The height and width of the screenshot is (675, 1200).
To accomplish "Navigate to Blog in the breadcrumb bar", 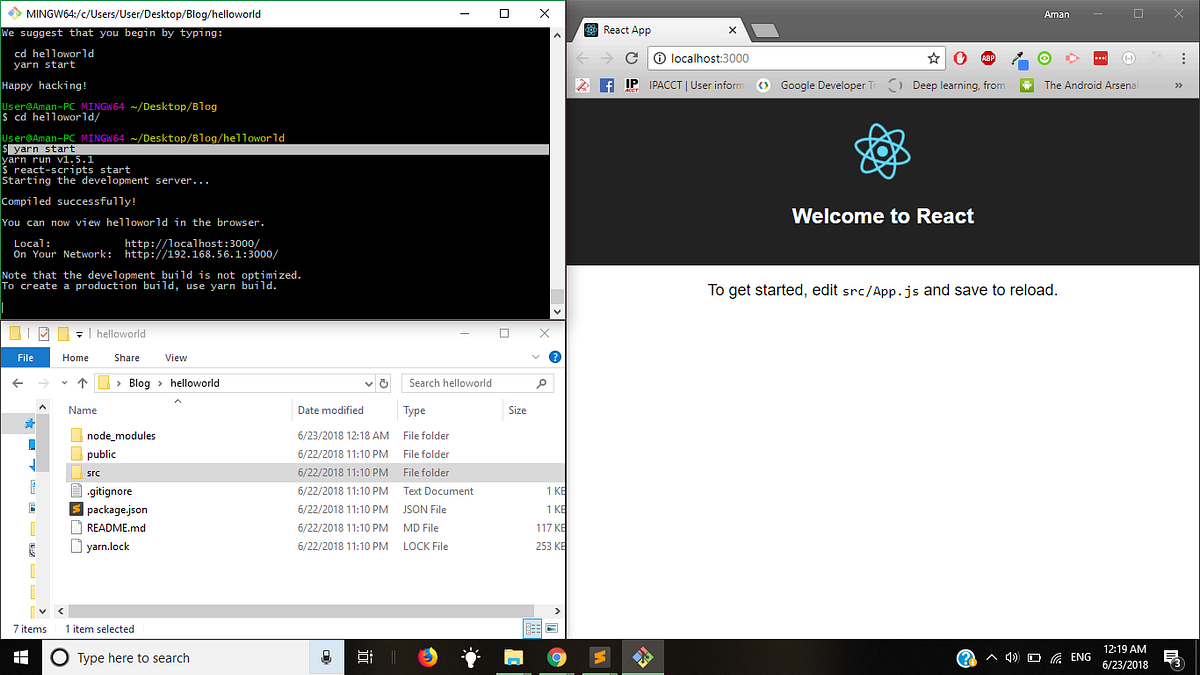I will tap(139, 382).
